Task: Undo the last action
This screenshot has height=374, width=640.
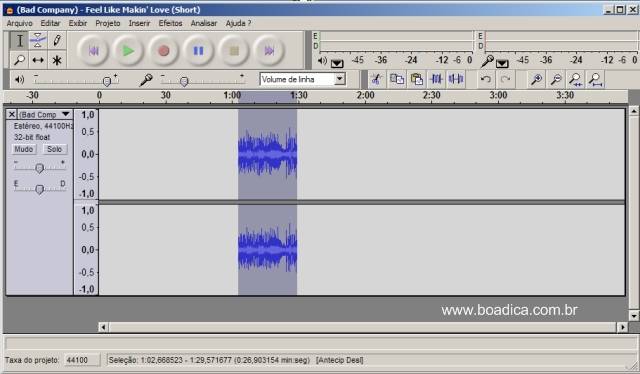Action: coord(486,79)
